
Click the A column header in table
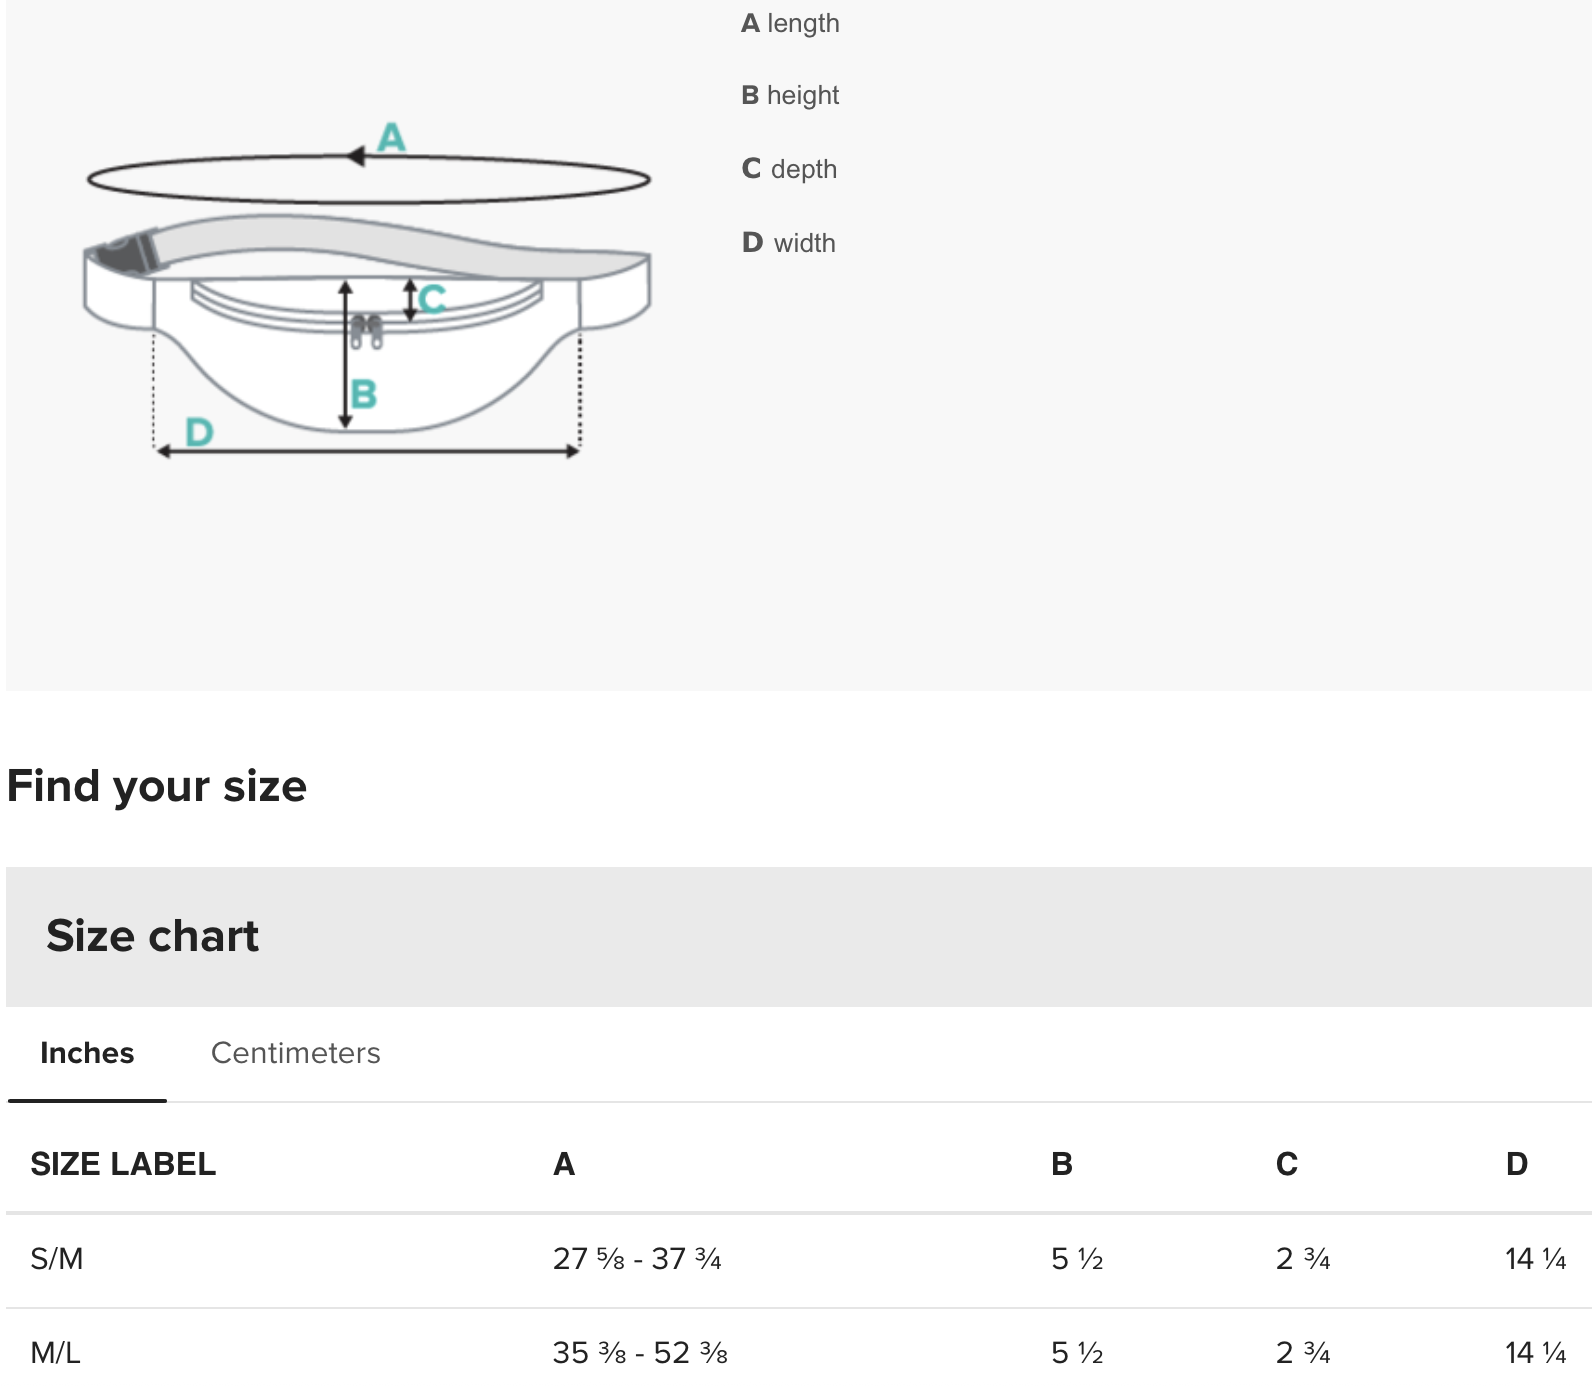click(x=564, y=1164)
